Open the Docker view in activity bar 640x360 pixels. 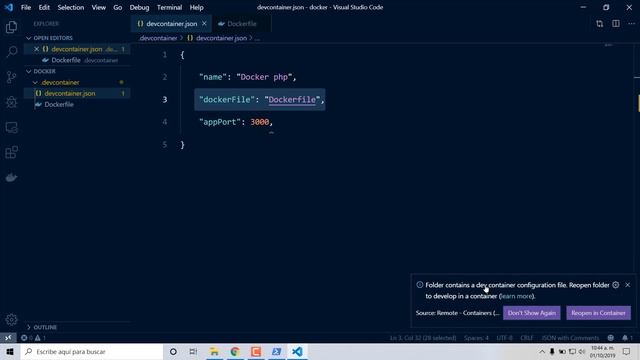(x=11, y=178)
